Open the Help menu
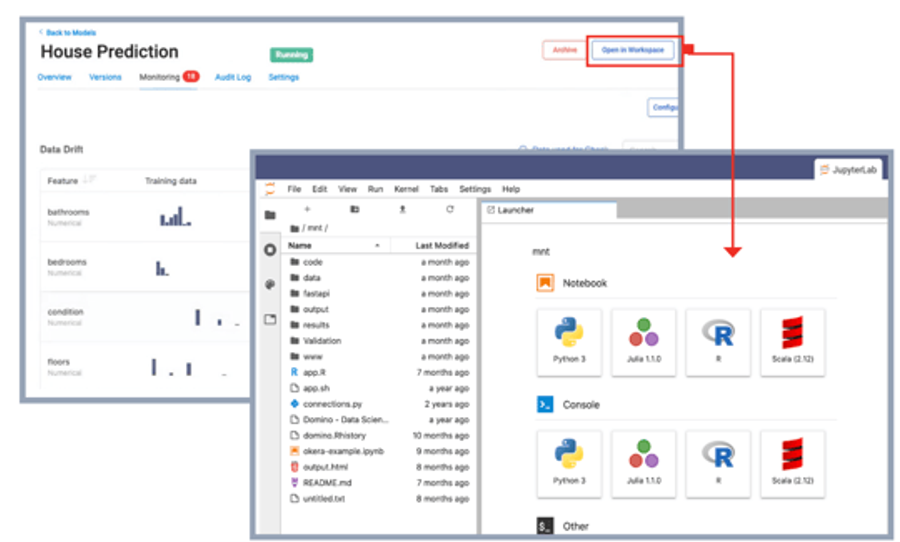This screenshot has width=900, height=542. tap(511, 189)
